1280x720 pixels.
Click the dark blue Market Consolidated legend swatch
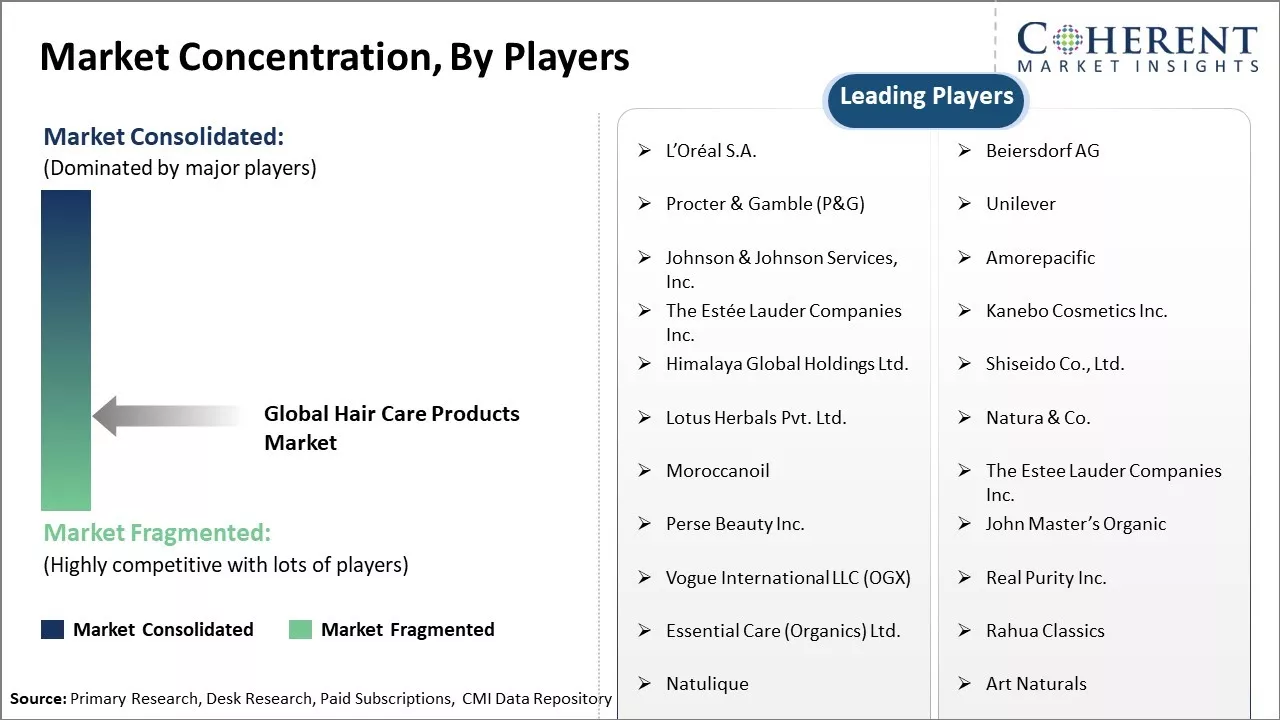coord(53,629)
